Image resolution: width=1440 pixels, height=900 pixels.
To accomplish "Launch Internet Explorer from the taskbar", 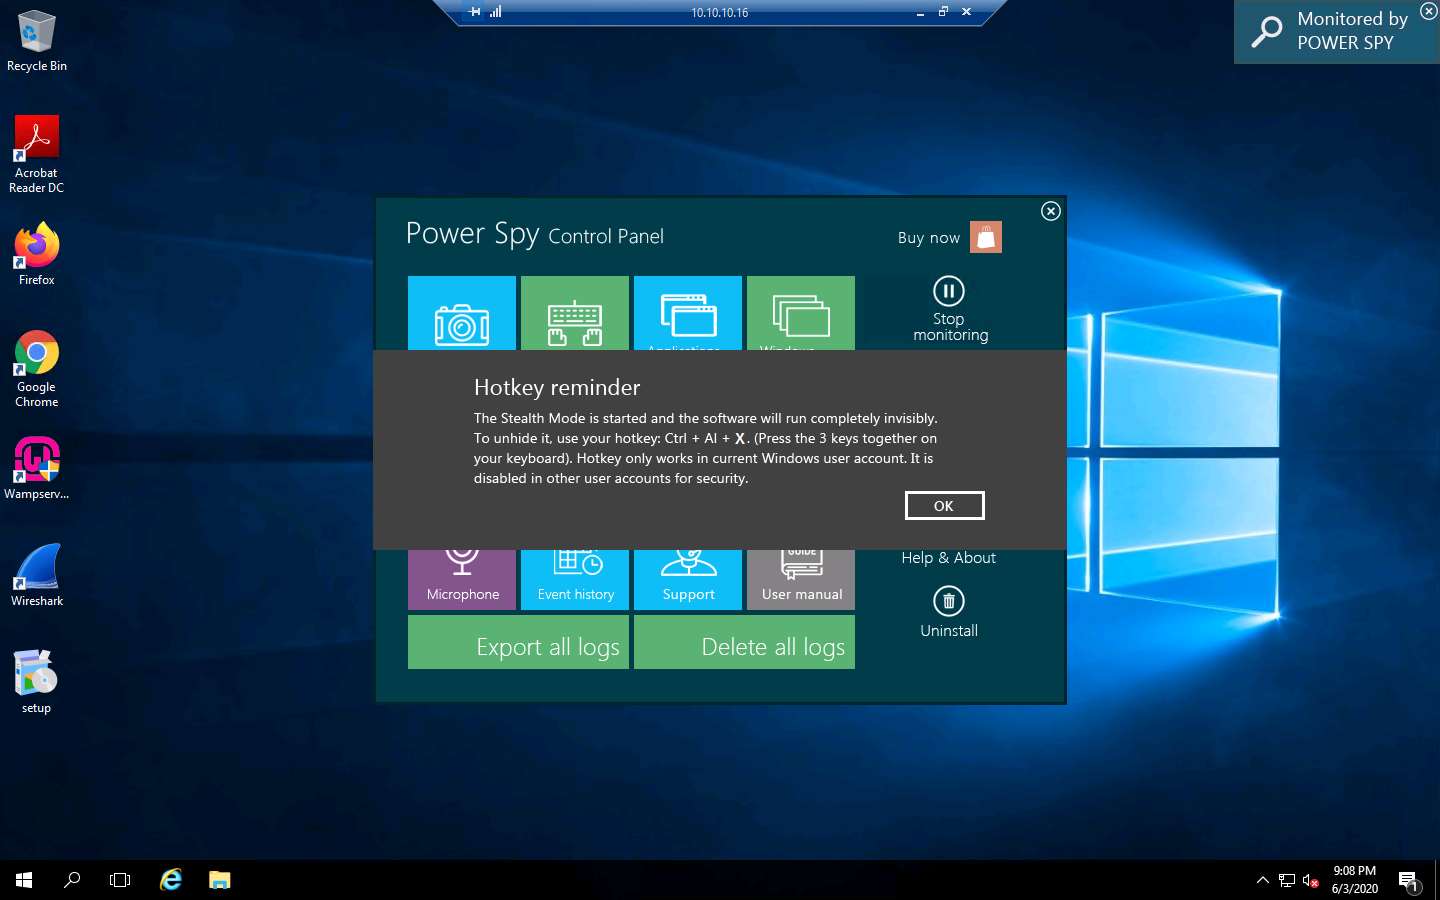I will coord(171,880).
